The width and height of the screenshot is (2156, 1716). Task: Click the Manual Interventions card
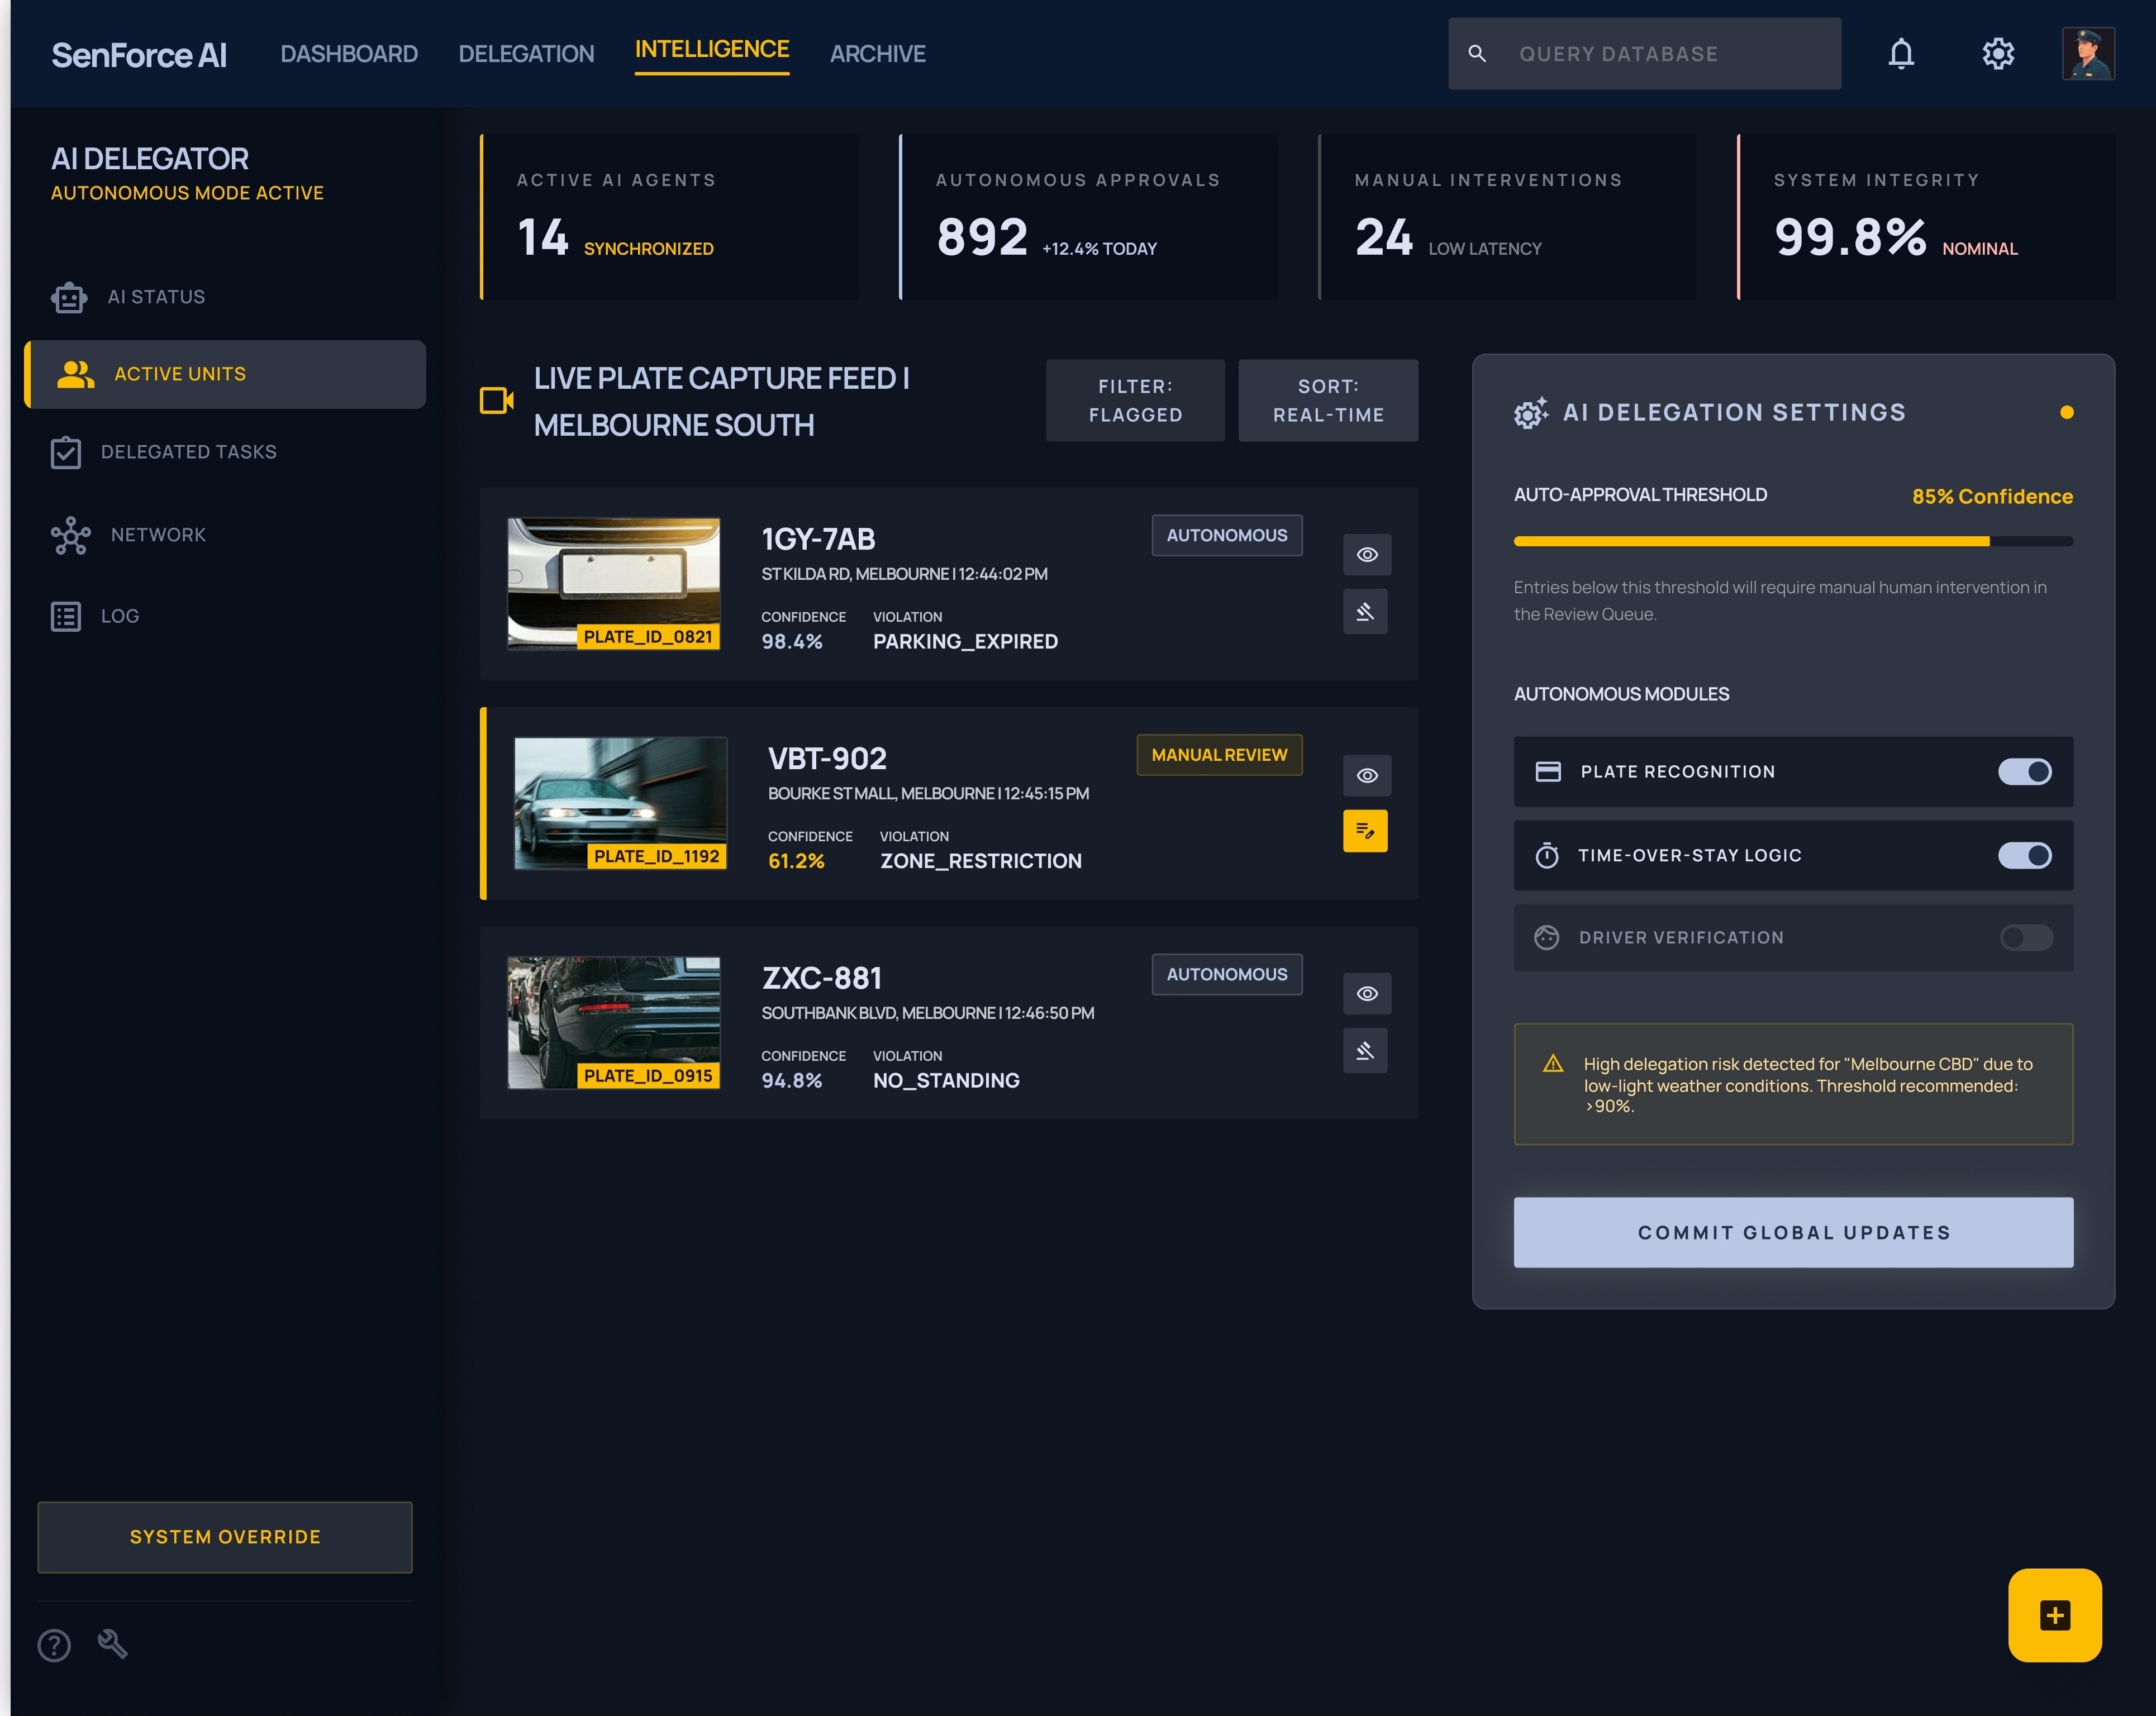pyautogui.click(x=1507, y=217)
